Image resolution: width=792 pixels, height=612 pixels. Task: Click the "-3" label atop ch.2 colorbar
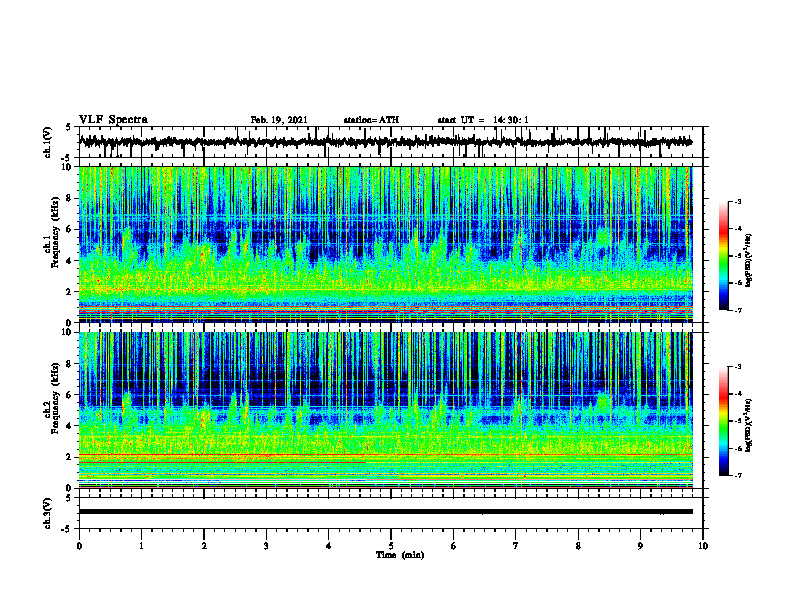pos(739,367)
